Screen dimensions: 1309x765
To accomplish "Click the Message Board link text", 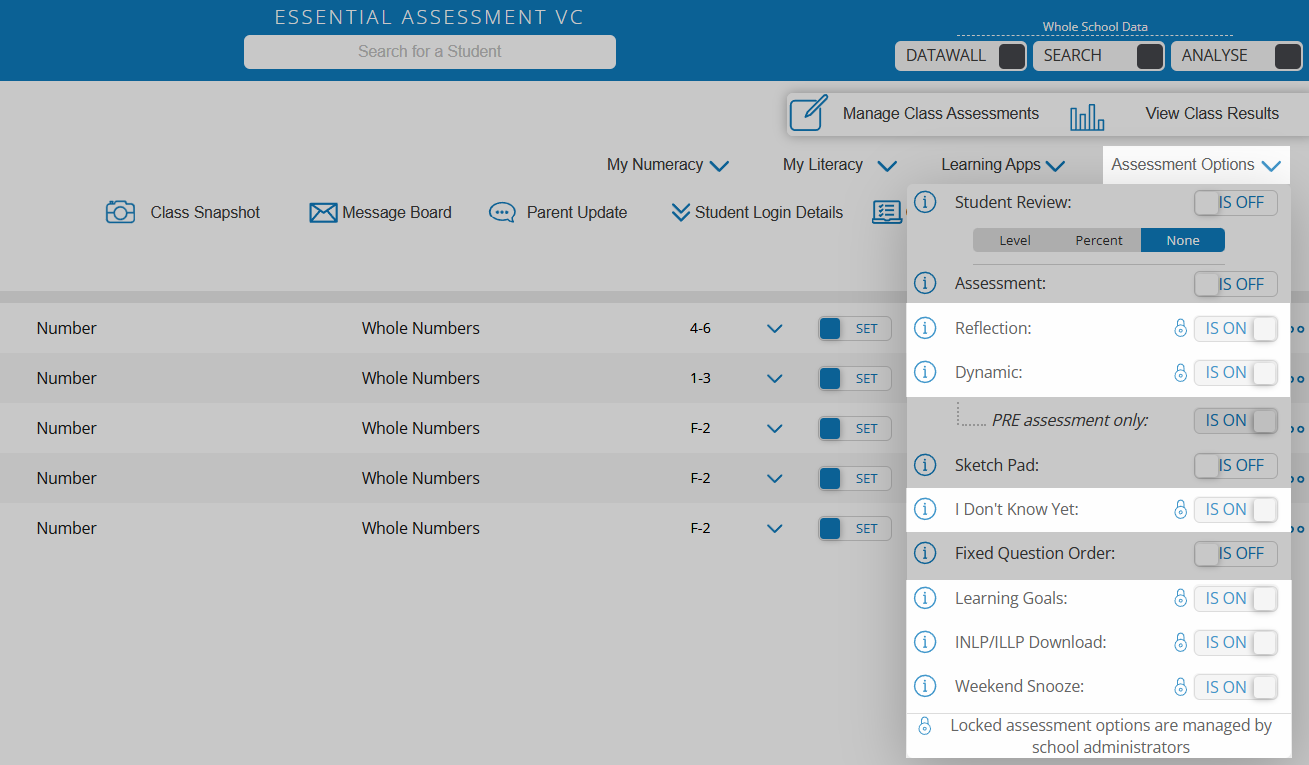I will (x=397, y=213).
